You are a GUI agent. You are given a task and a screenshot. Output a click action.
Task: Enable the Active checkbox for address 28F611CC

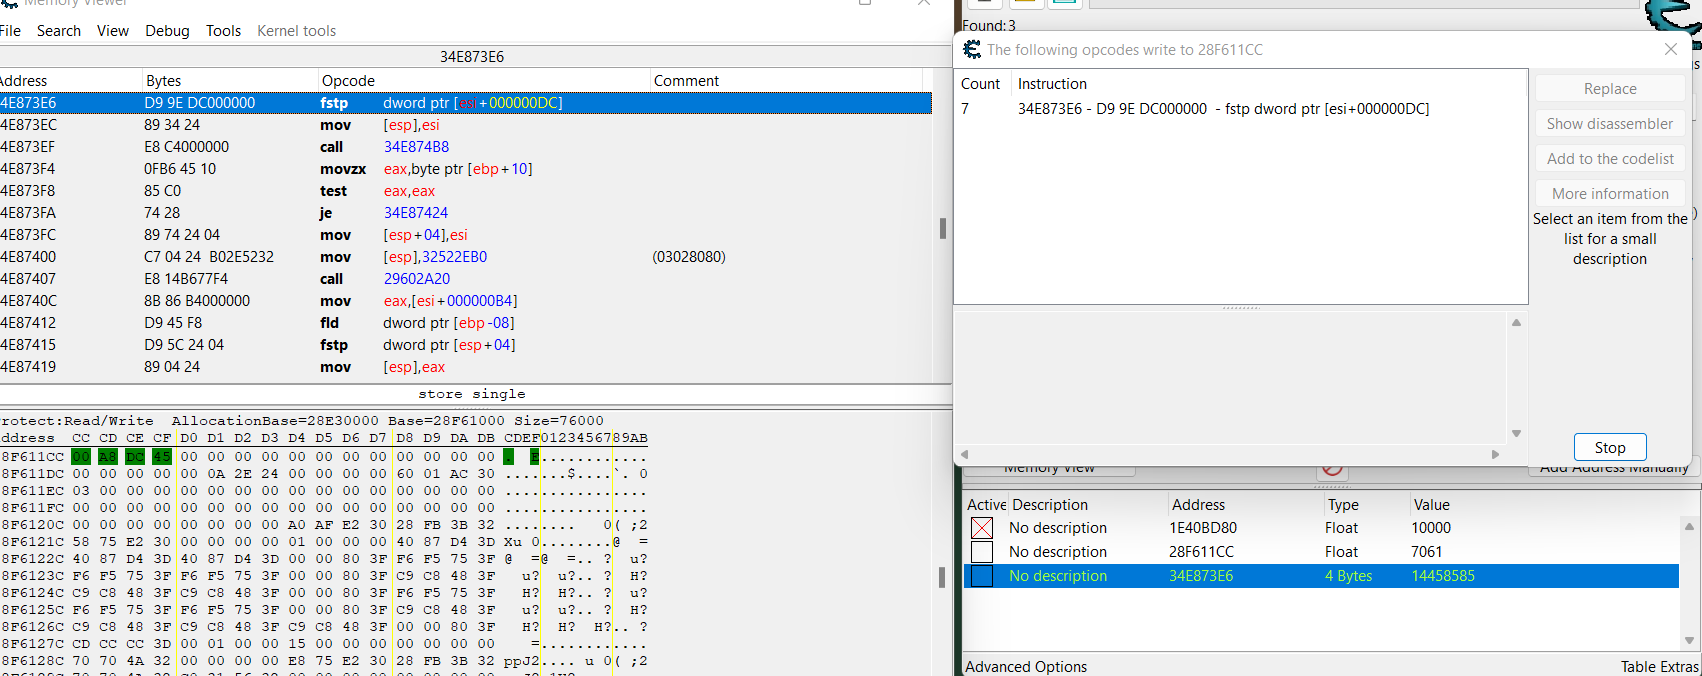982,552
